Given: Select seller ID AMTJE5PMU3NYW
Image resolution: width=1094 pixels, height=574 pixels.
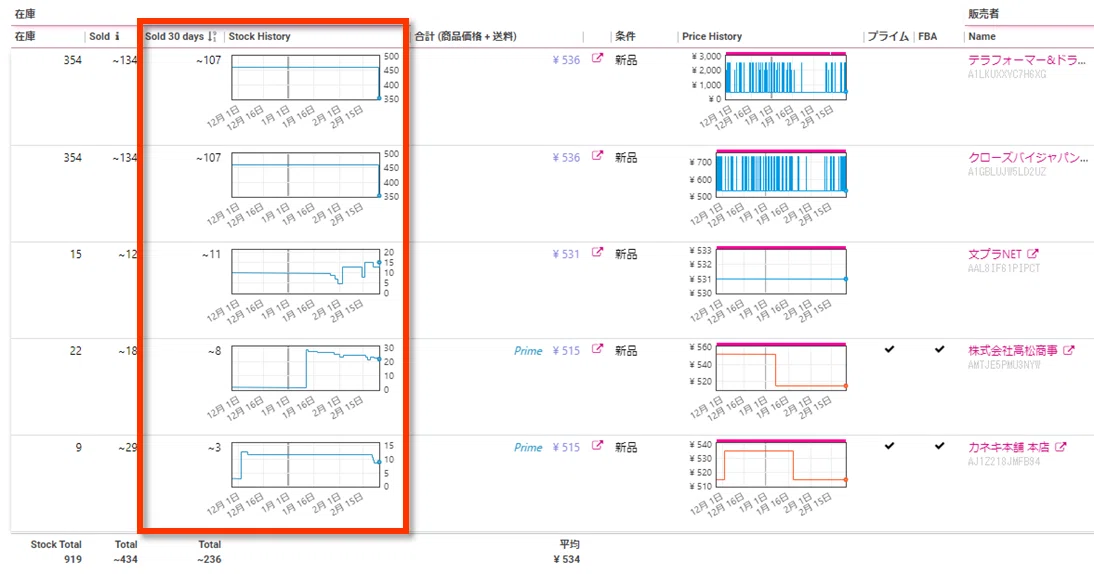Looking at the screenshot, I should (x=1004, y=364).
